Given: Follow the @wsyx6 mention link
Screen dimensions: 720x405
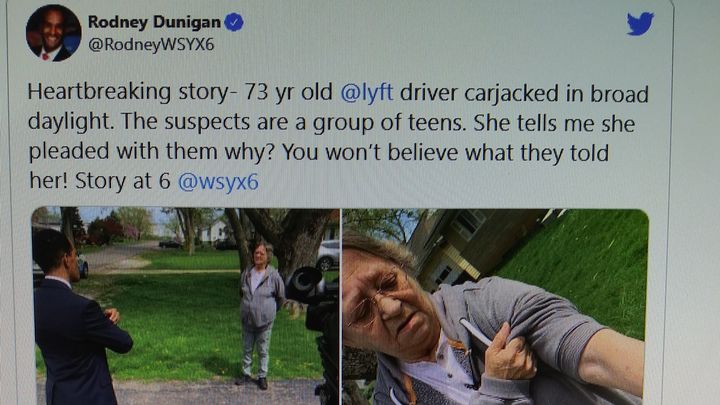Looking at the screenshot, I should point(218,181).
